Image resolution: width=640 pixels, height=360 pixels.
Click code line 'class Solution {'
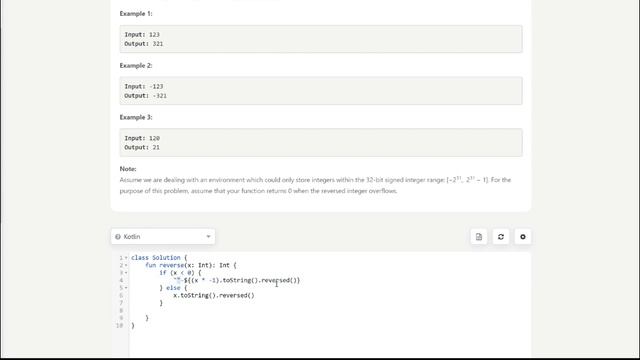159,258
